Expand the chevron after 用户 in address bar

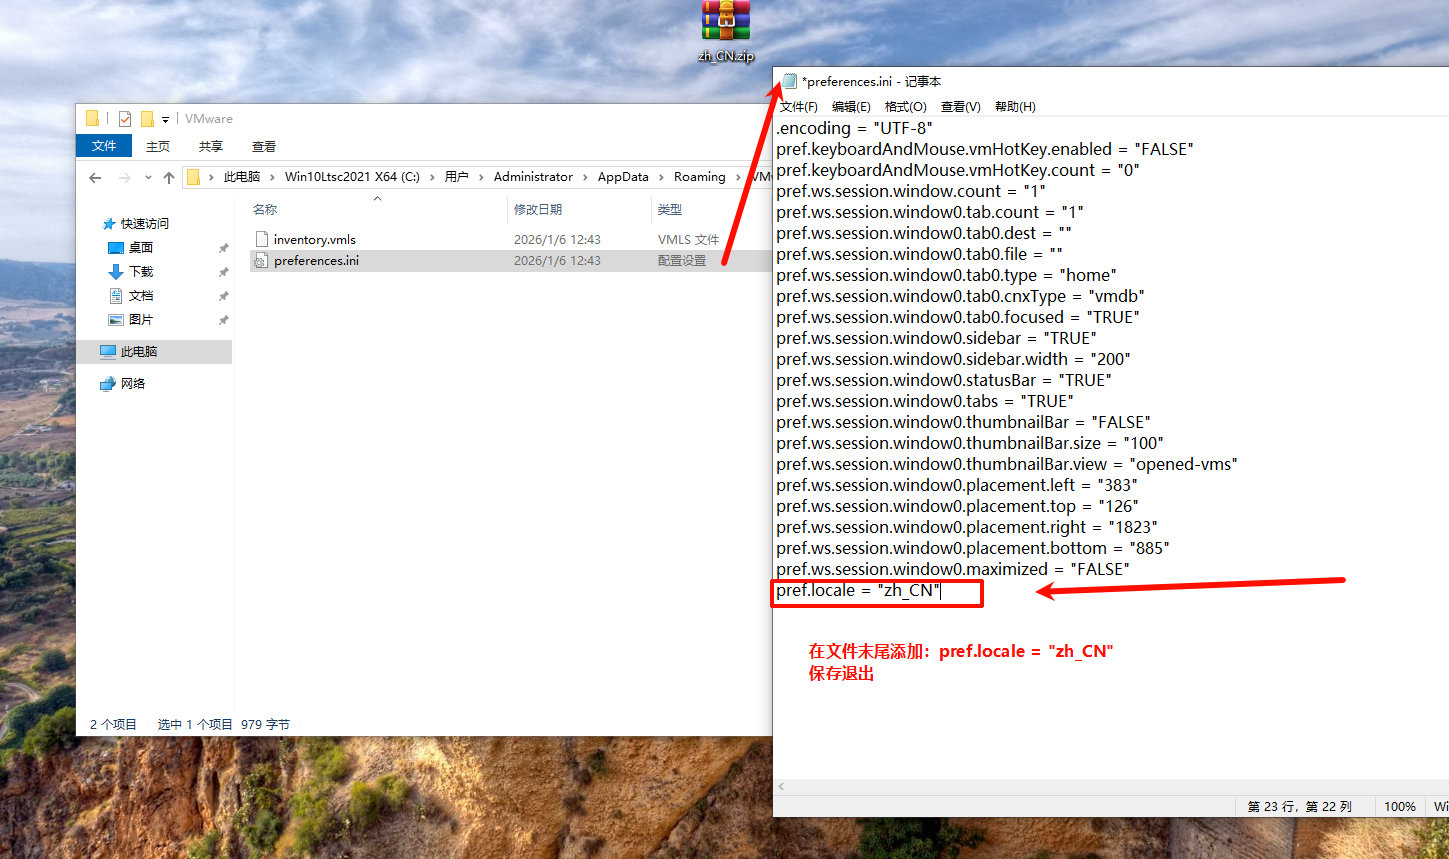coord(481,177)
